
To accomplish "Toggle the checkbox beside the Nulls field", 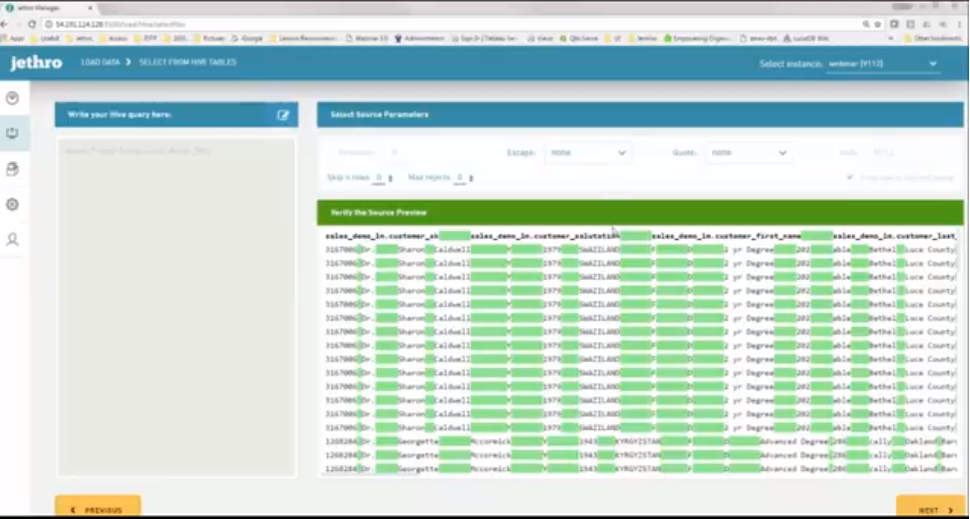I will (x=850, y=177).
